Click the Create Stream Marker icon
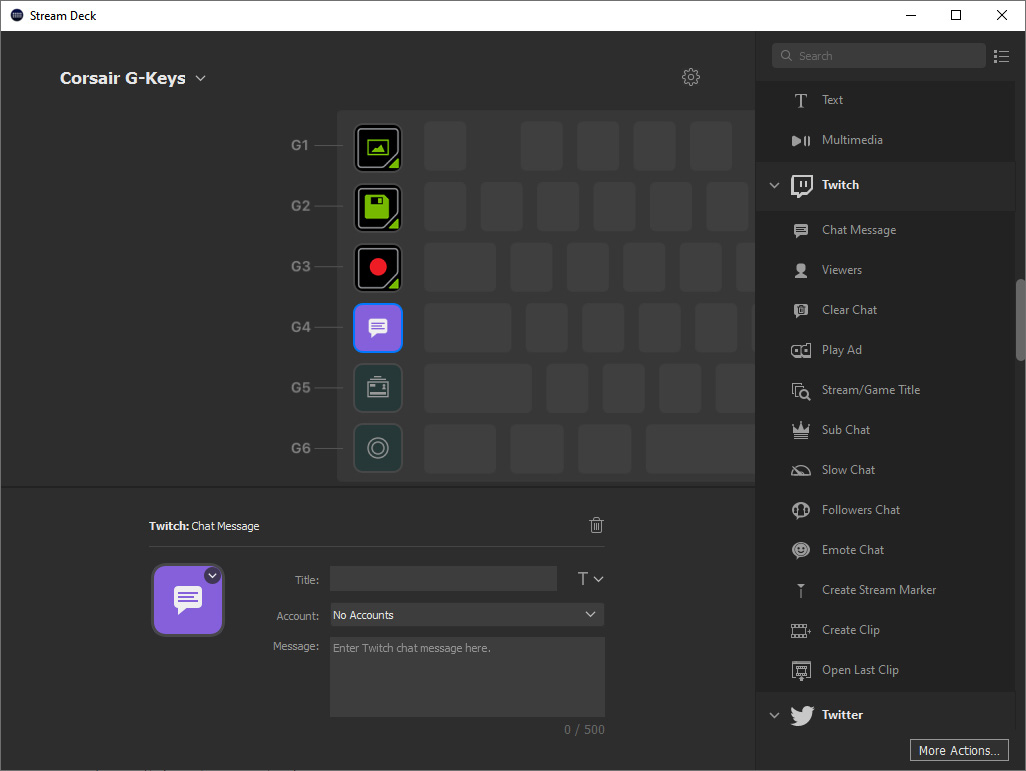 pyautogui.click(x=800, y=590)
